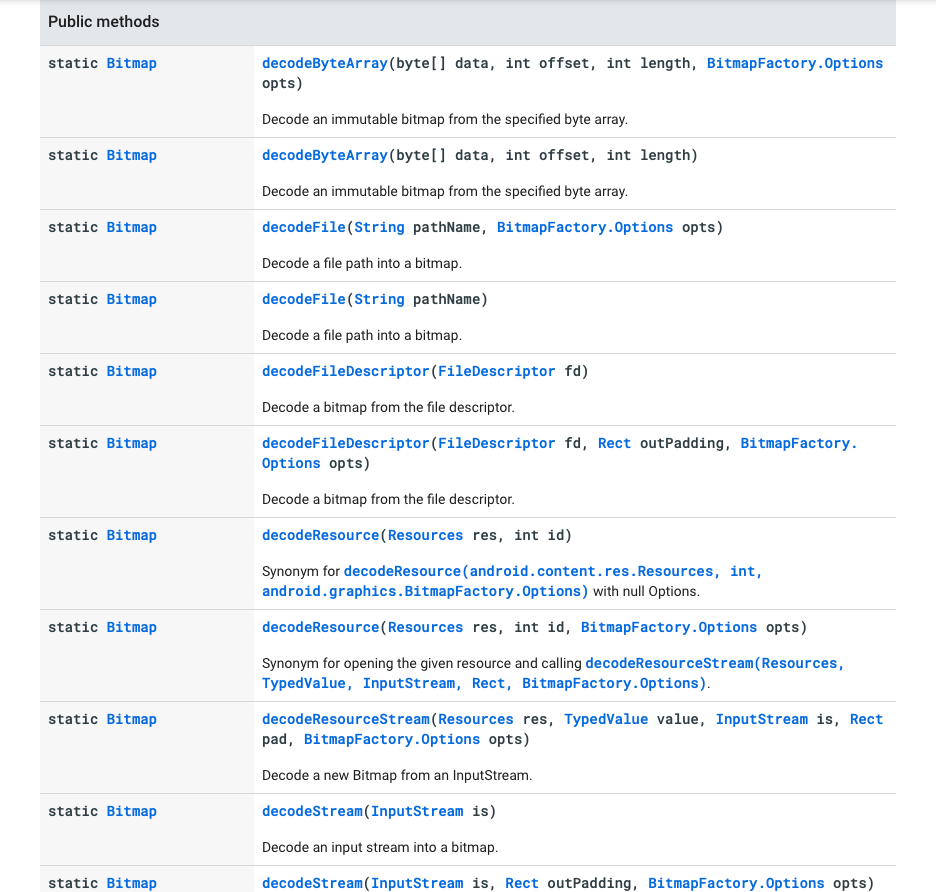Click BitmapFactory.Options in decodeFile signature
Image resolution: width=936 pixels, height=892 pixels.
584,227
